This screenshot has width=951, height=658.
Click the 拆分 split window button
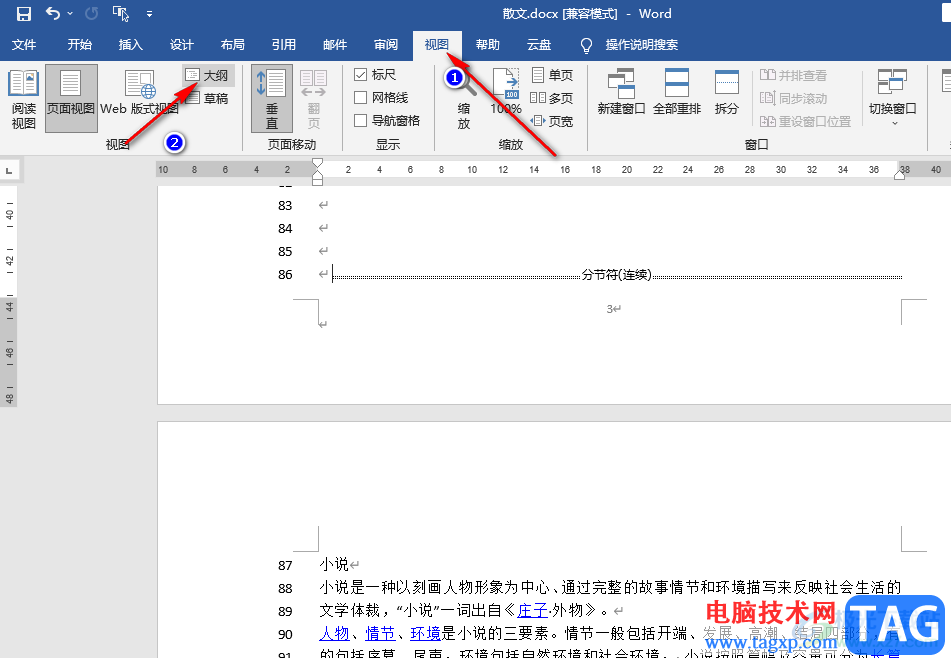[727, 92]
